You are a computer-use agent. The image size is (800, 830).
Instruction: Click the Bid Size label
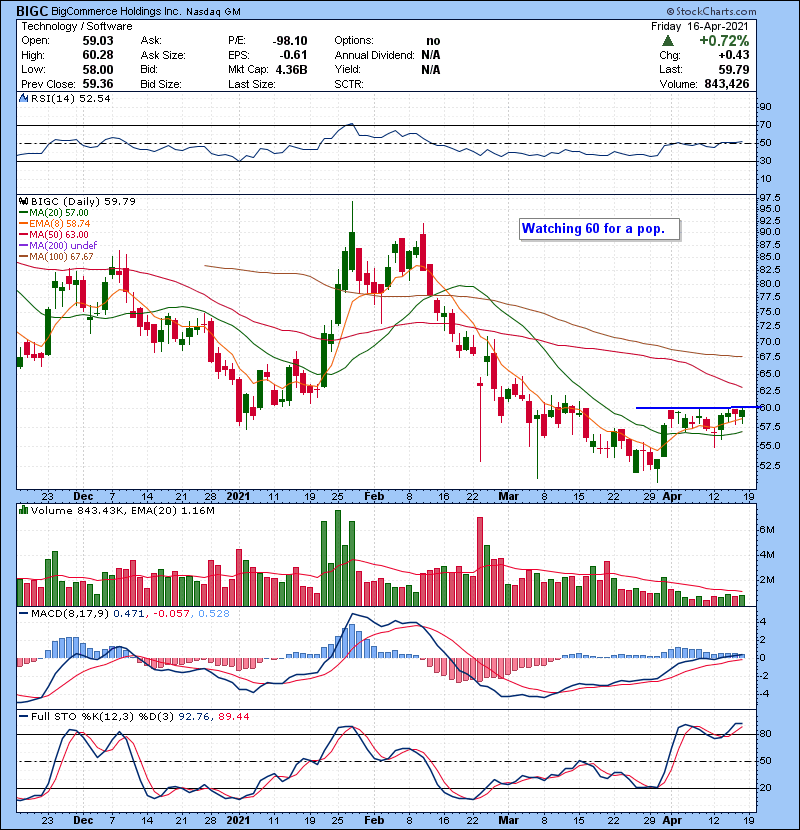click(x=161, y=84)
